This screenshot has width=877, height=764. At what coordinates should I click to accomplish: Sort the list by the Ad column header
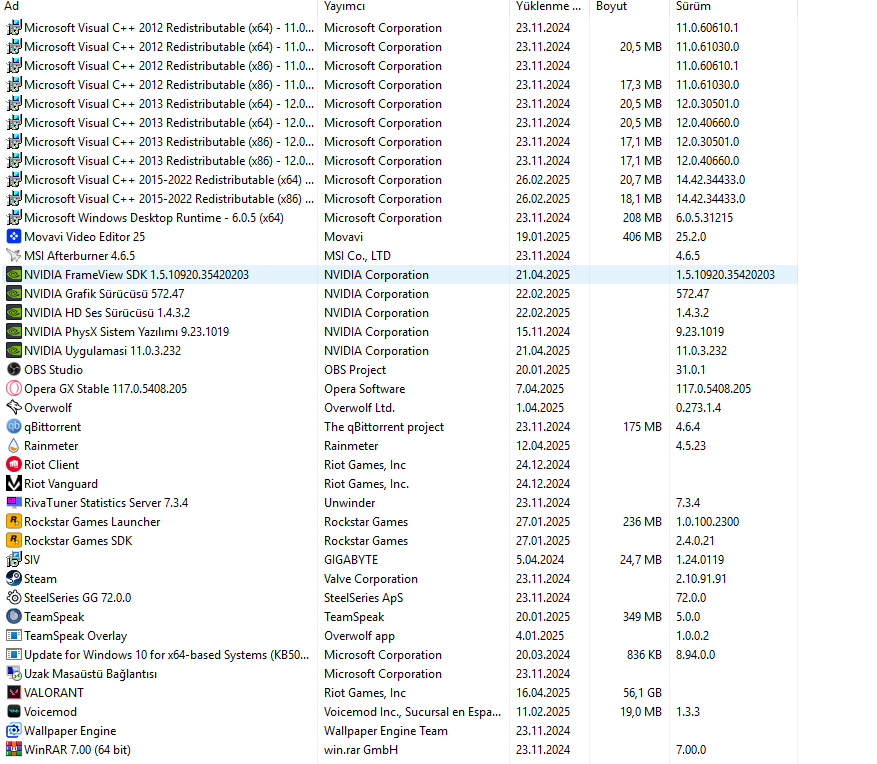click(x=159, y=7)
